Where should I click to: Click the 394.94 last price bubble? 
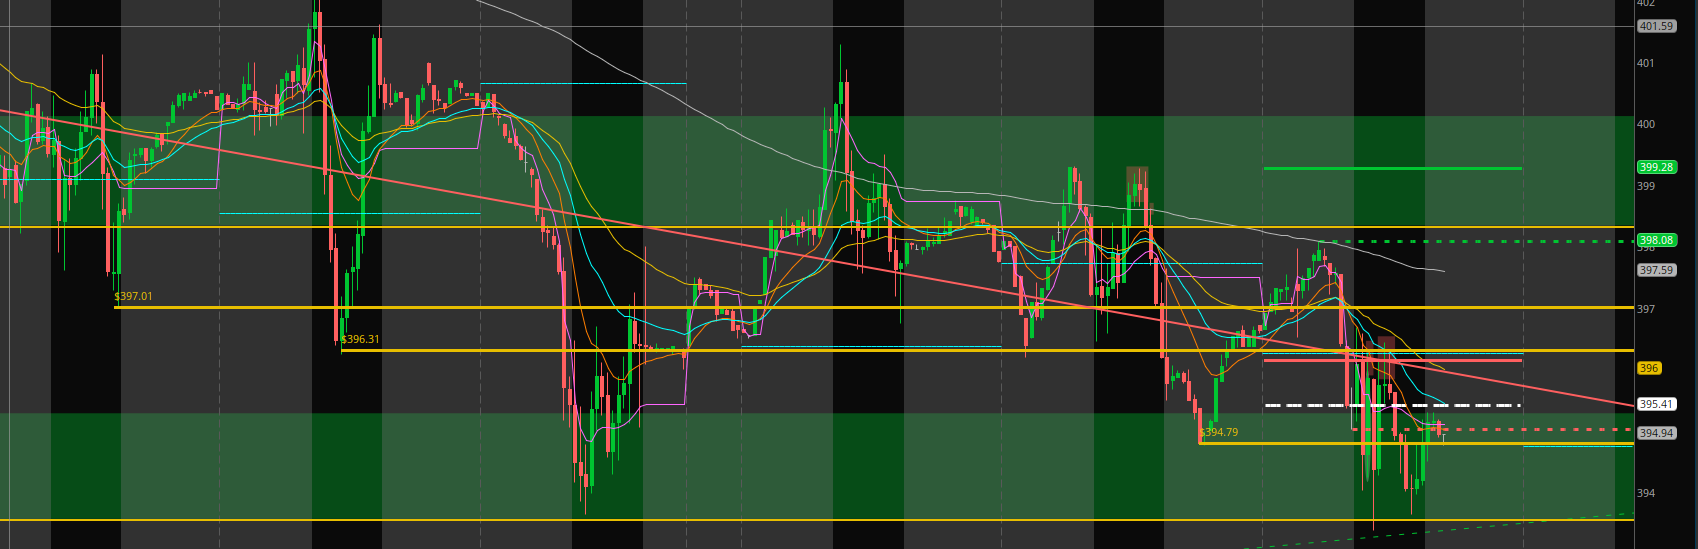click(x=1657, y=433)
